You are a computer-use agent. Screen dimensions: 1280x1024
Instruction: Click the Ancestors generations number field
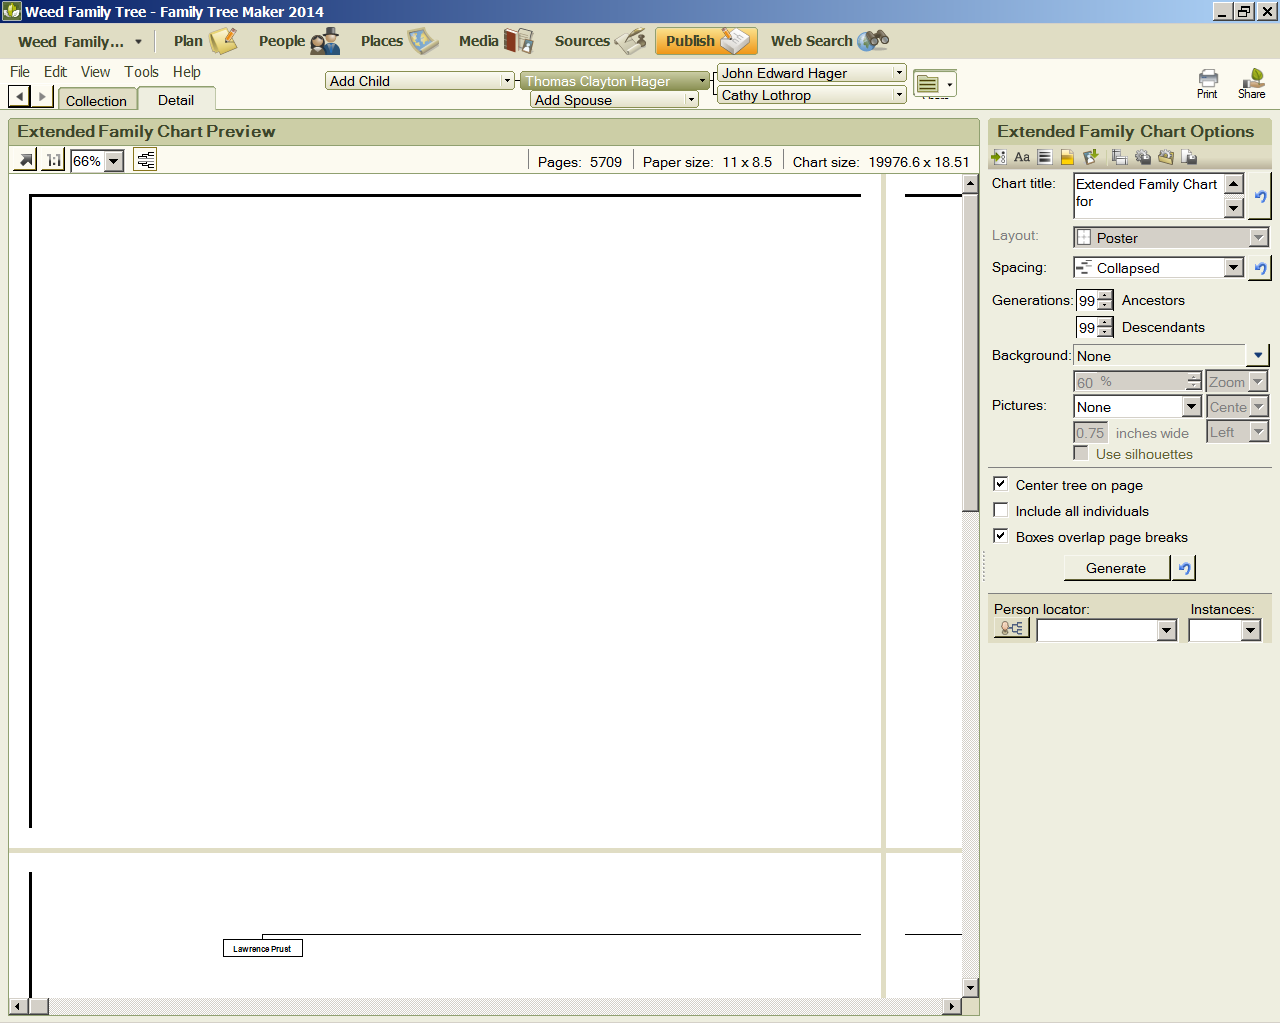click(x=1086, y=300)
